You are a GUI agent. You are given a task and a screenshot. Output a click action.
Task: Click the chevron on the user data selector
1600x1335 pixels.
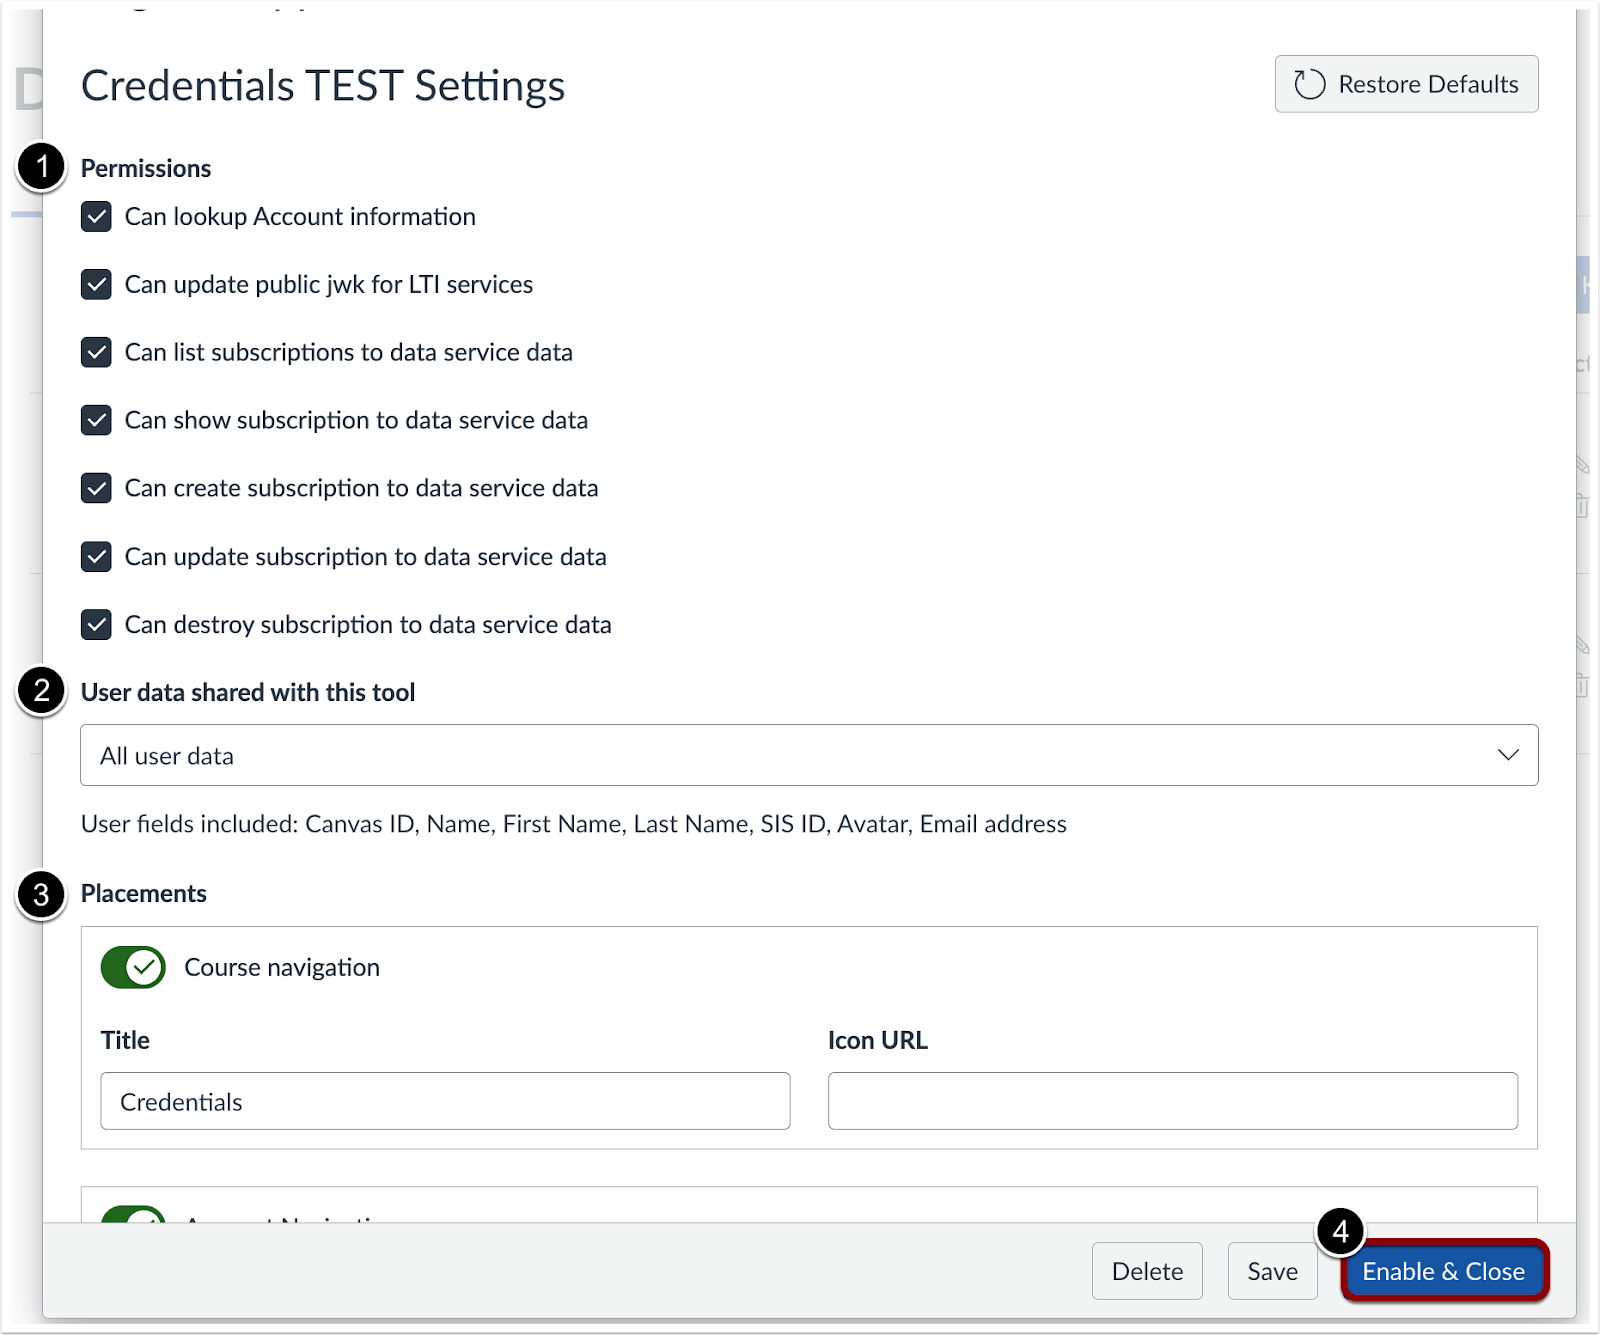click(1511, 757)
